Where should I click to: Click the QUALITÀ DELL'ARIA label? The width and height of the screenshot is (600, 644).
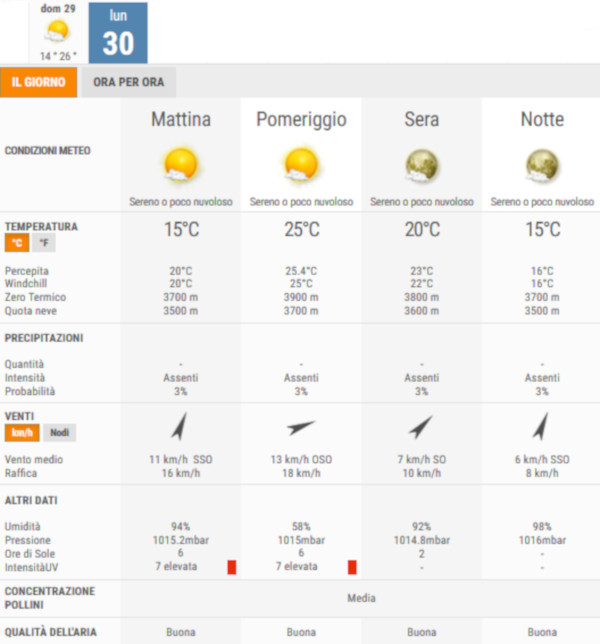click(51, 632)
